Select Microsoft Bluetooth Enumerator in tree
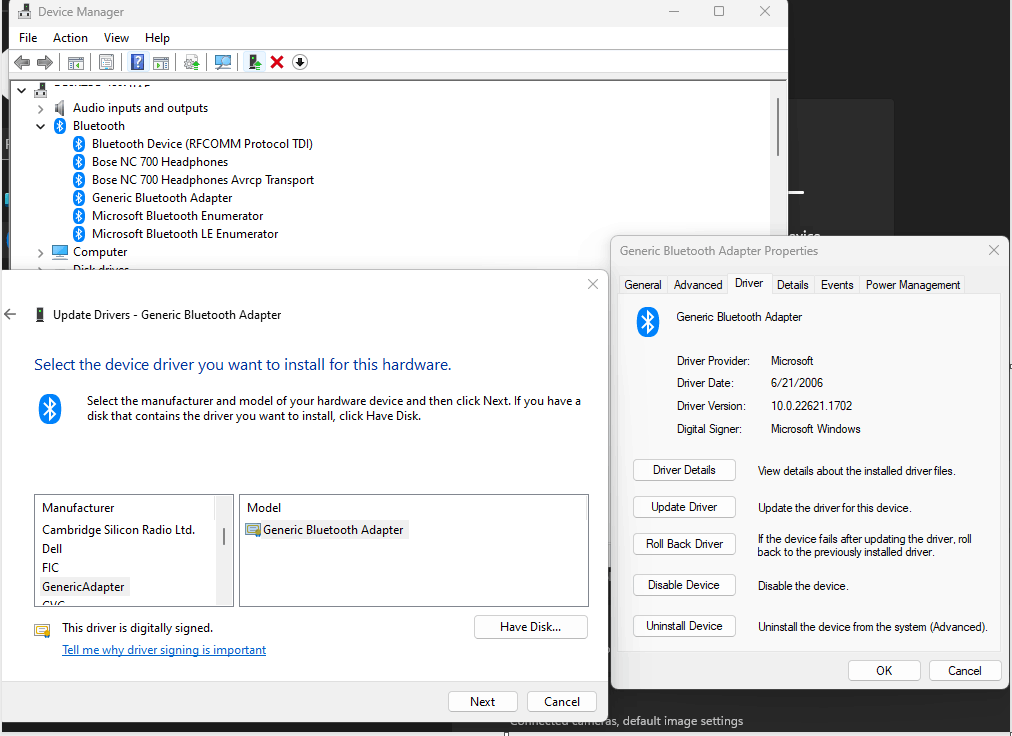The height and width of the screenshot is (736, 1012). click(x=177, y=216)
